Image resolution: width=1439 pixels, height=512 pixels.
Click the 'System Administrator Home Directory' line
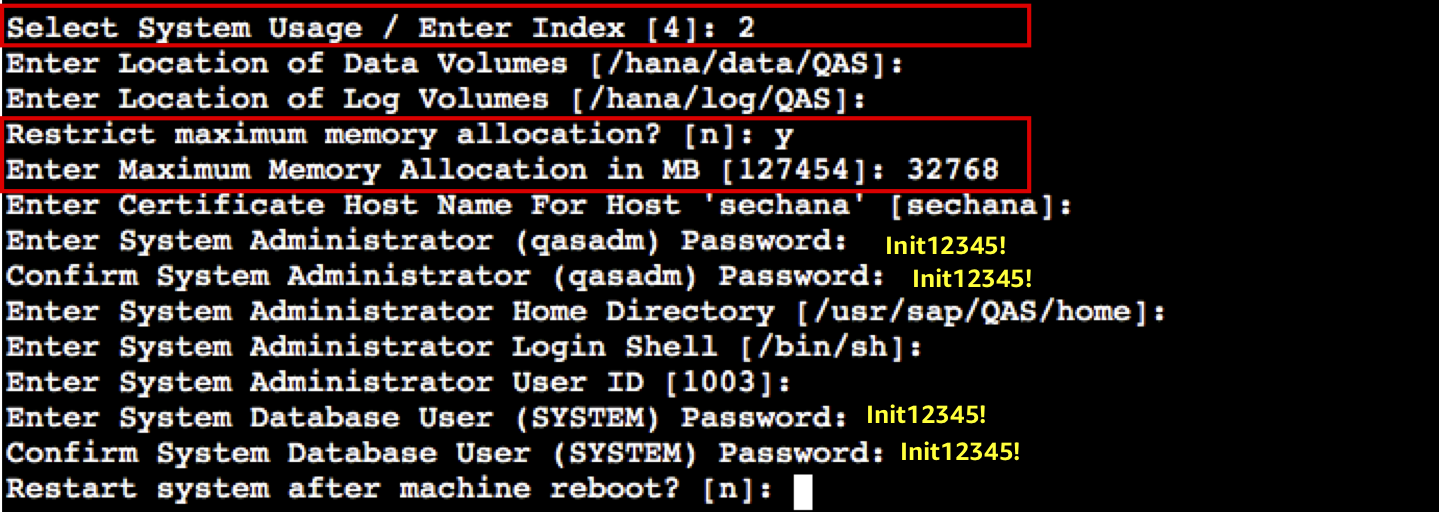pyautogui.click(x=586, y=312)
